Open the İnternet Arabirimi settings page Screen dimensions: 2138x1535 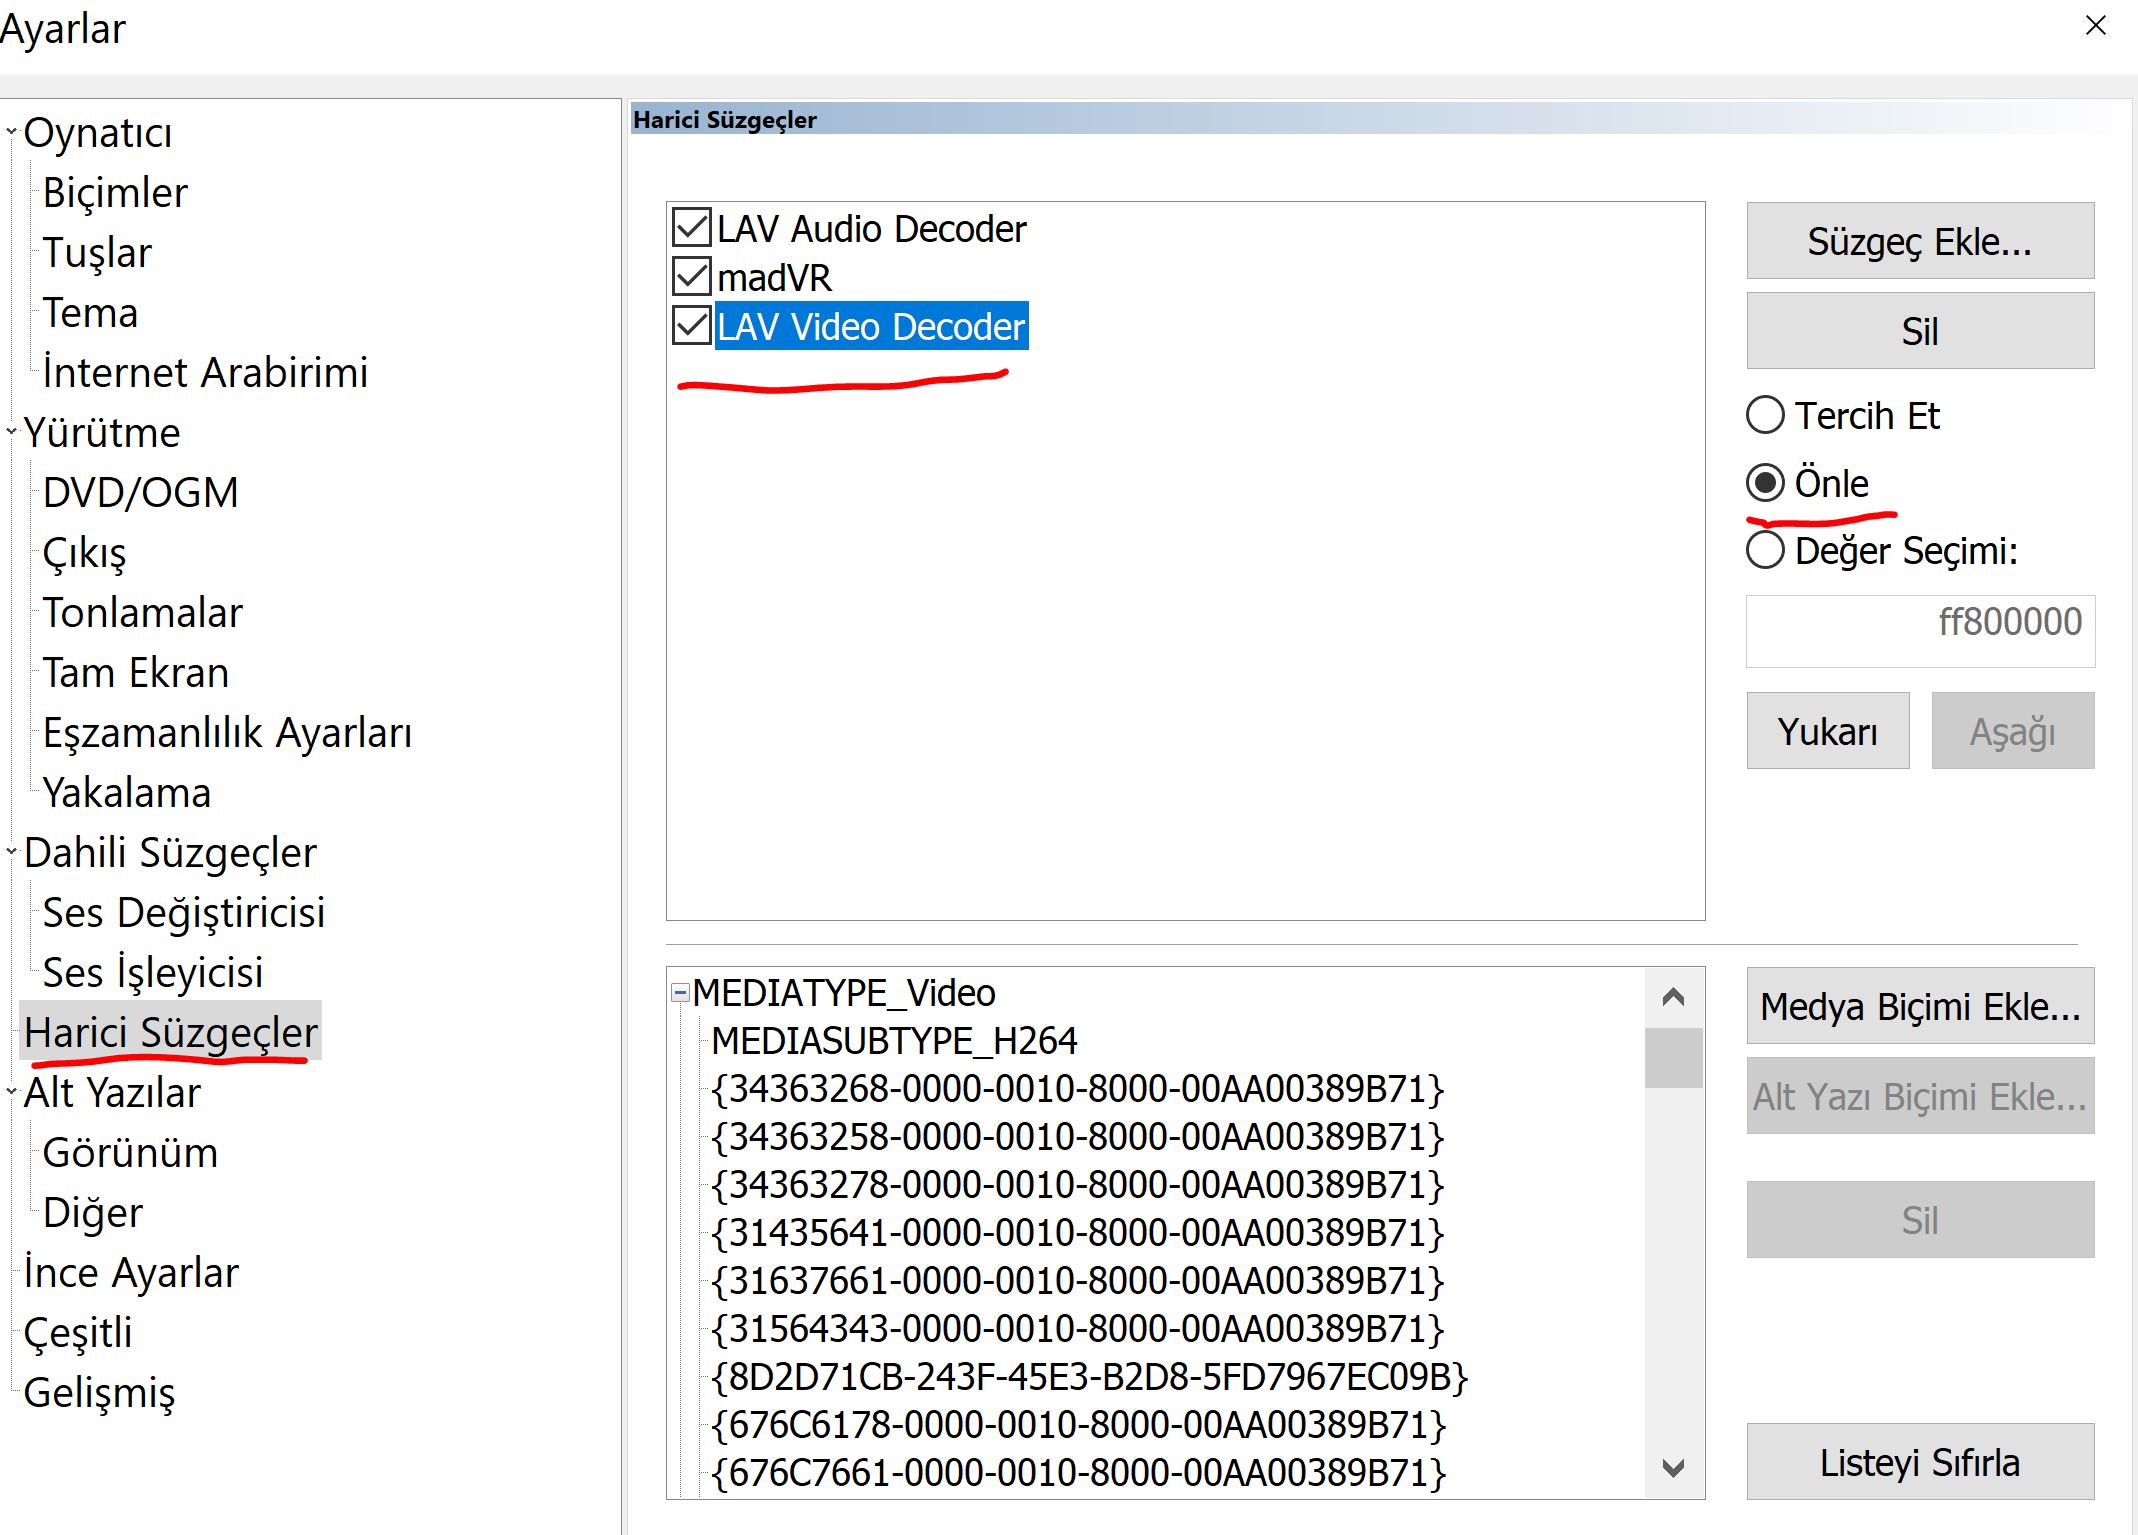[205, 372]
